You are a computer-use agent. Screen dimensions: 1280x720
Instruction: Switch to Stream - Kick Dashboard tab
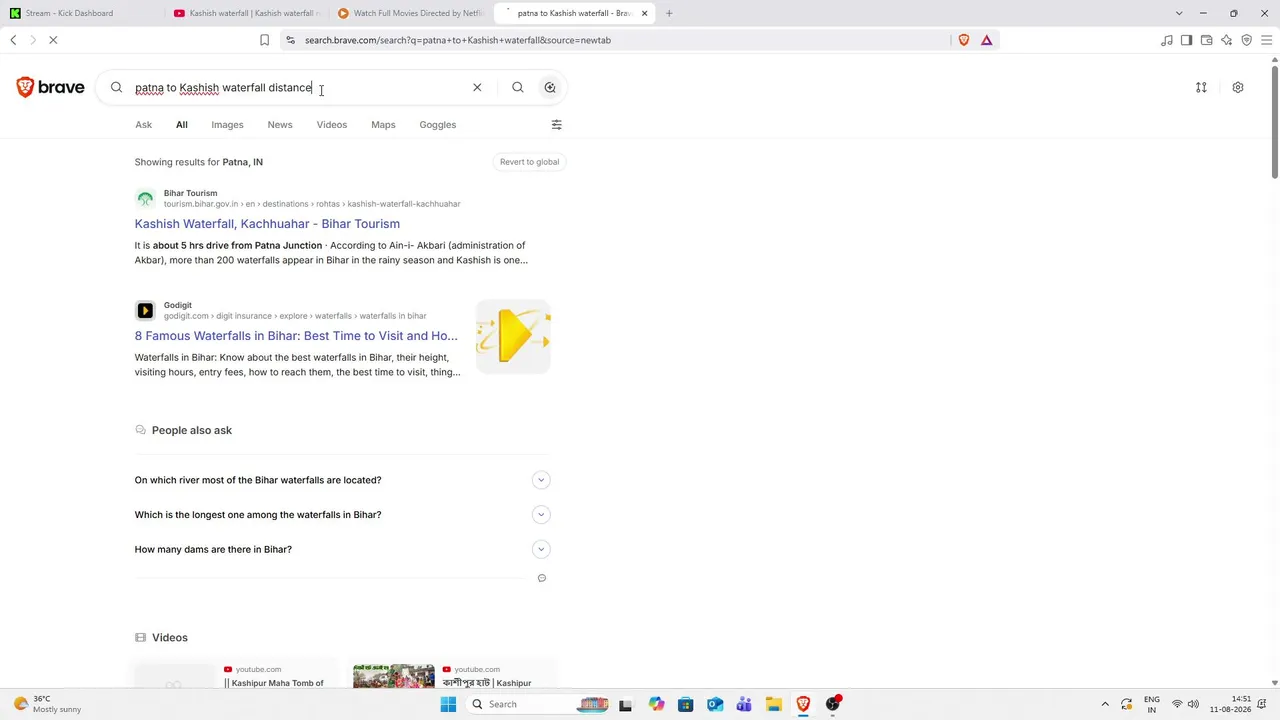(80, 13)
